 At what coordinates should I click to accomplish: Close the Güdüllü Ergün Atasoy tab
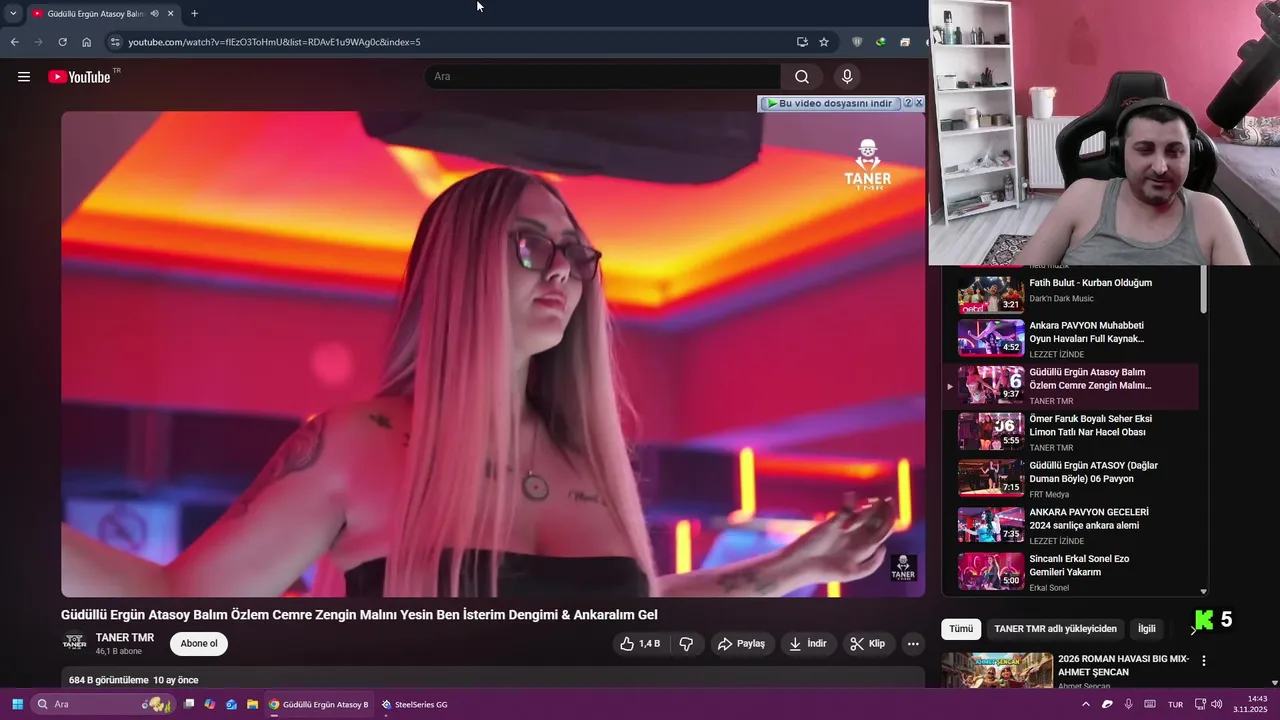[171, 14]
